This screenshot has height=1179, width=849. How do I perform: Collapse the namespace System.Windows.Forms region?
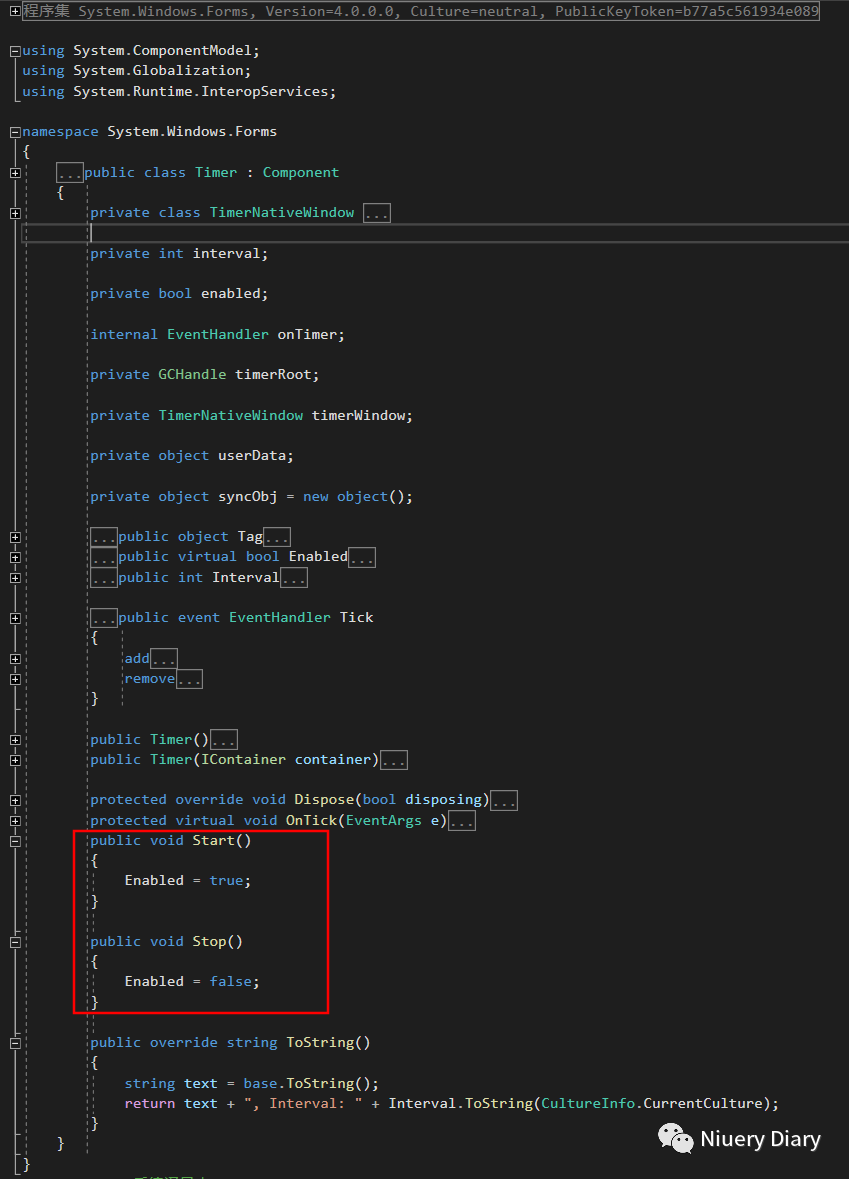14,131
